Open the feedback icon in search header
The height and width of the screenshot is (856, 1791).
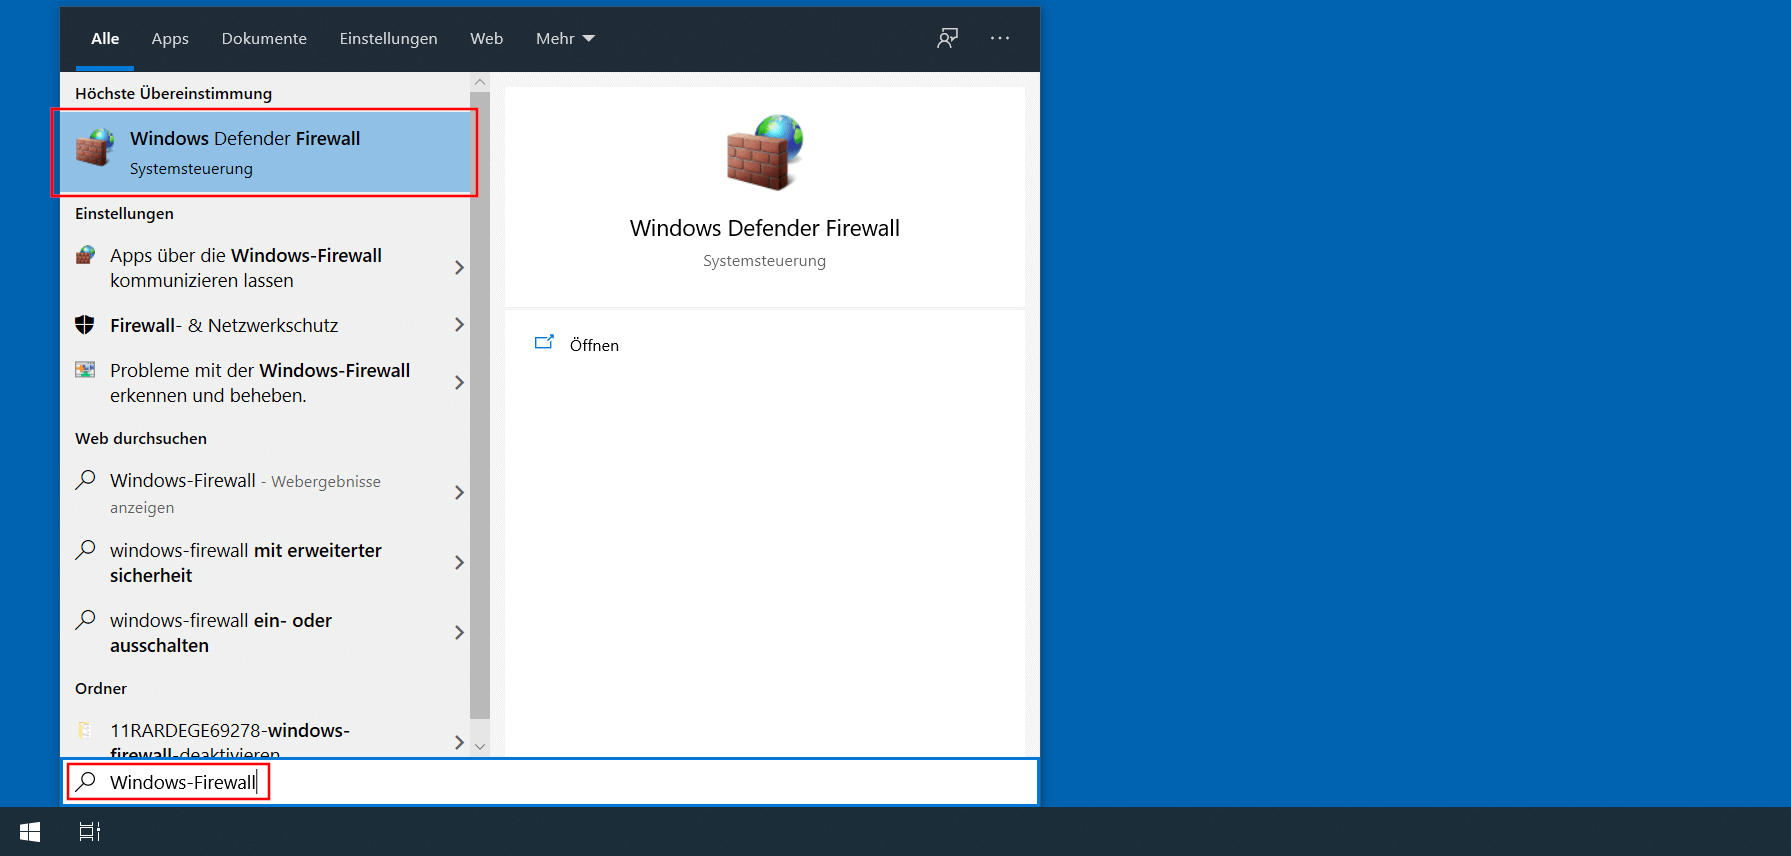point(948,38)
